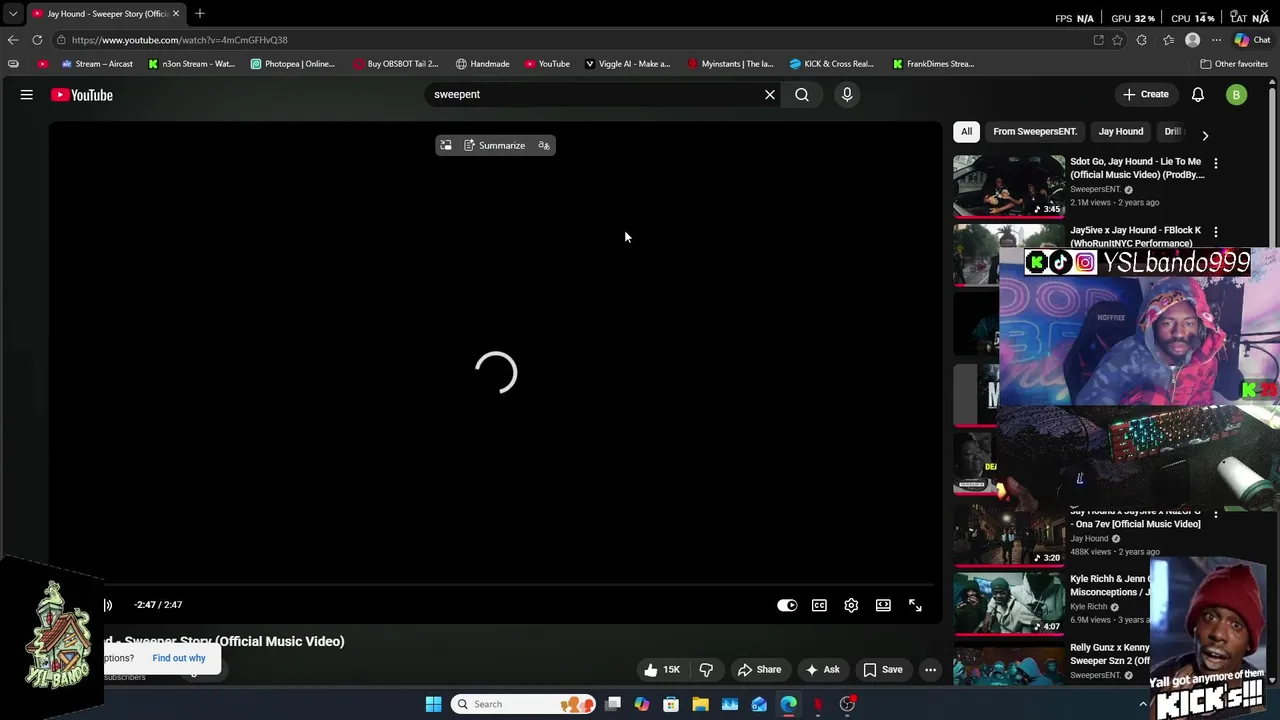The width and height of the screenshot is (1280, 720).
Task: Open the Viggle AI bookmark
Action: 627,64
